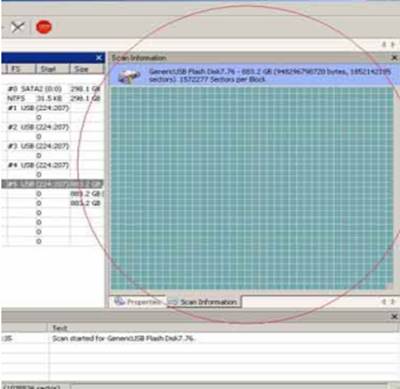Select the #0 SATA2 drive entry
The image size is (400, 389).
pyautogui.click(x=54, y=89)
